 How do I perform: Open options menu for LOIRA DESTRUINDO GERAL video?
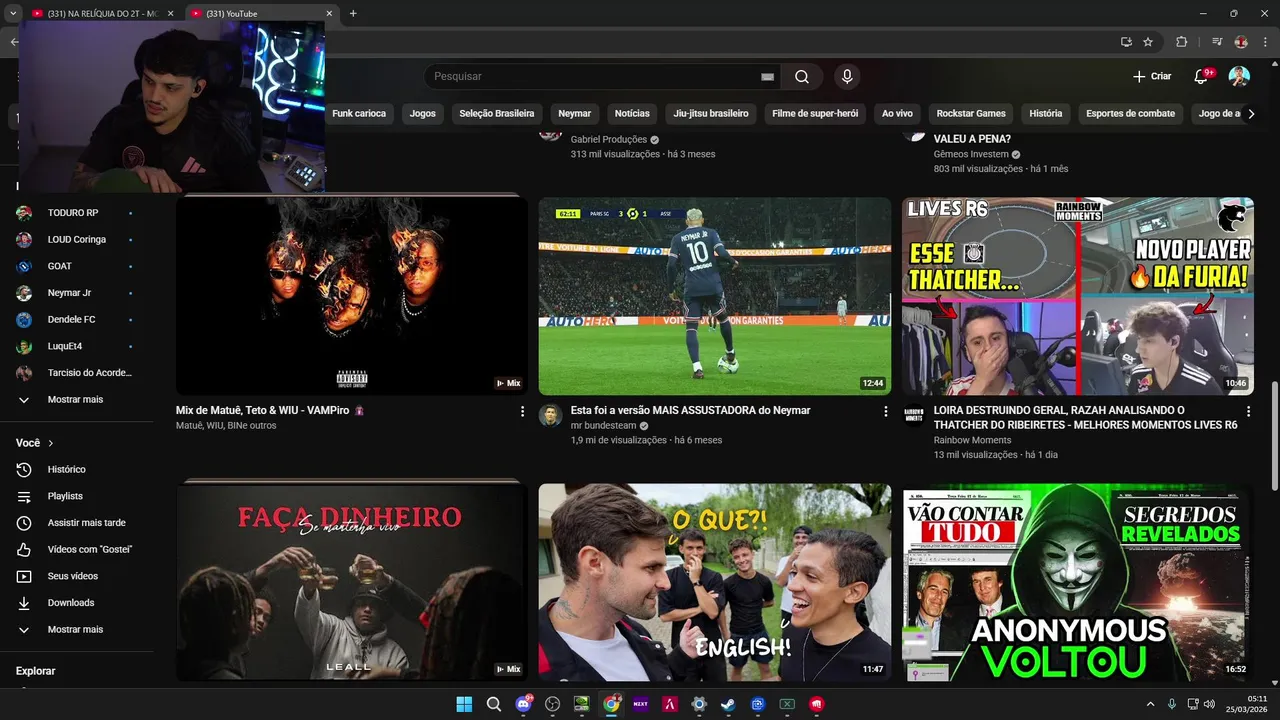coord(1248,411)
